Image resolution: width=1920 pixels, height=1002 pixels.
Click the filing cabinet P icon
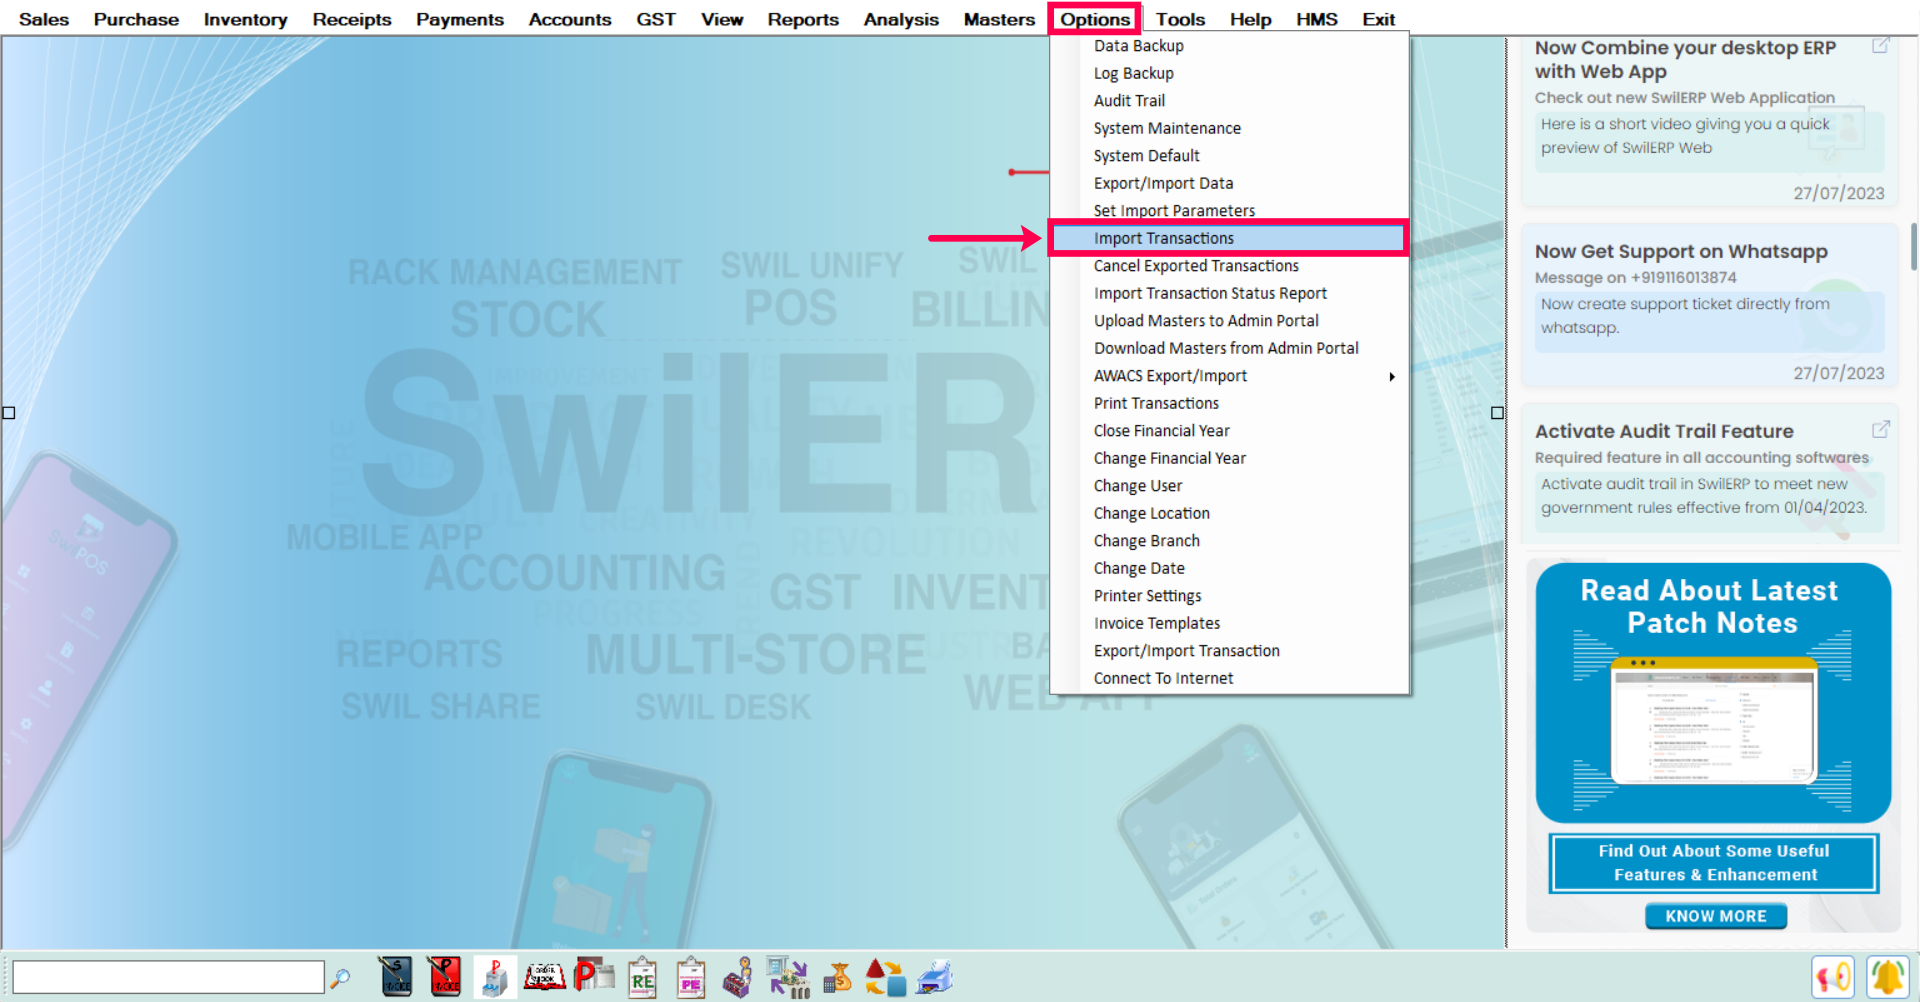[x=494, y=977]
